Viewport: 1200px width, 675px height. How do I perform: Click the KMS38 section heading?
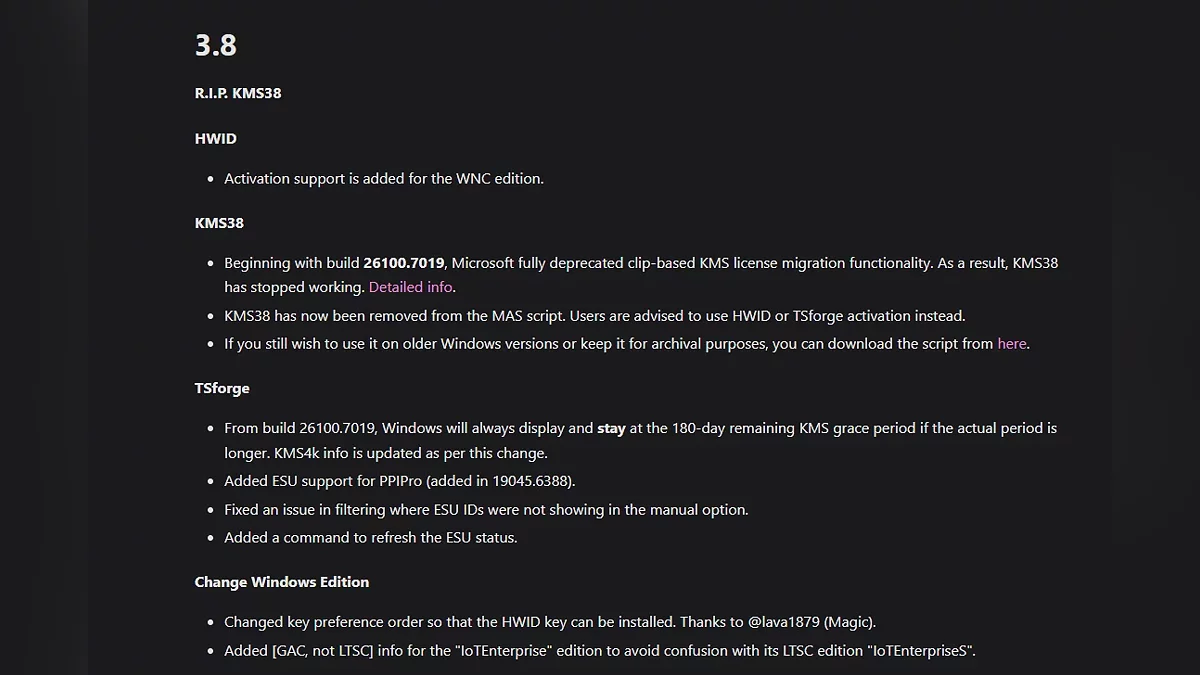(x=219, y=223)
